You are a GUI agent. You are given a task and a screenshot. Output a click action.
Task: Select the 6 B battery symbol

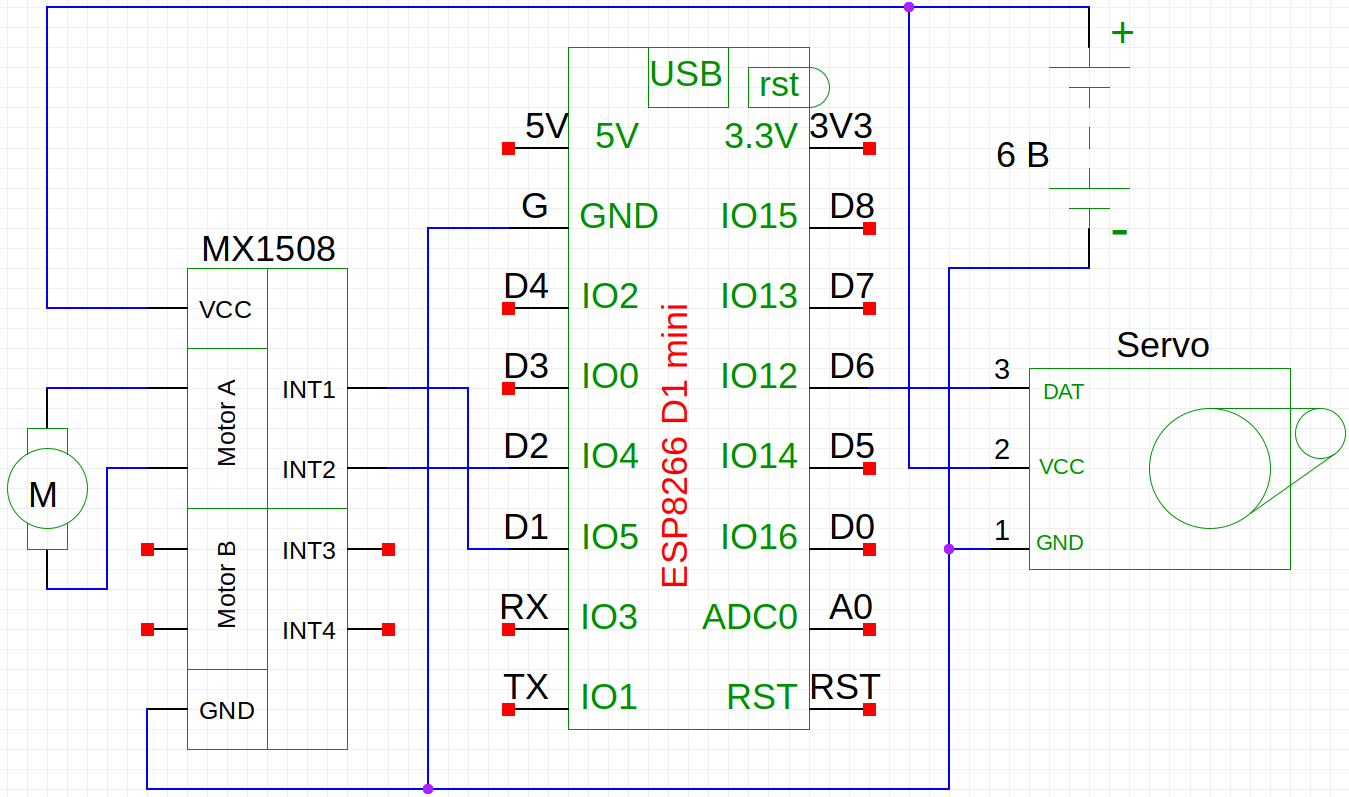coord(1089,138)
